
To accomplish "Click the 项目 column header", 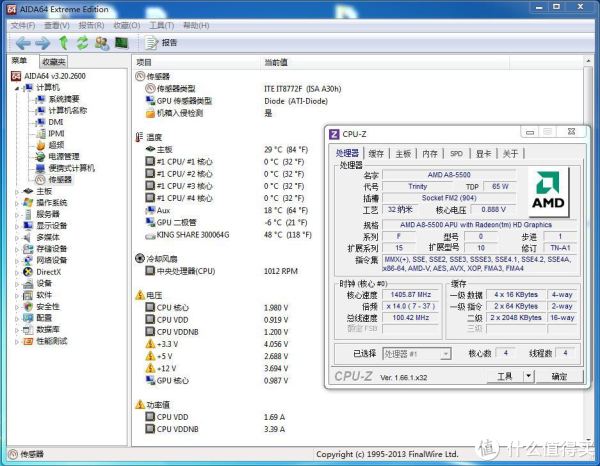I will point(197,62).
